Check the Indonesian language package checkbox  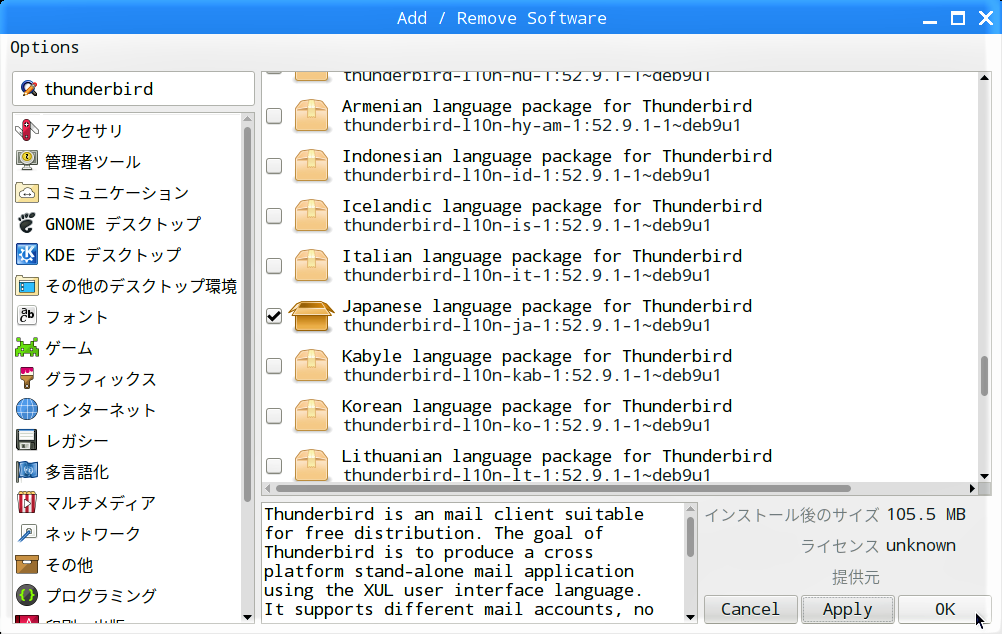[x=274, y=166]
